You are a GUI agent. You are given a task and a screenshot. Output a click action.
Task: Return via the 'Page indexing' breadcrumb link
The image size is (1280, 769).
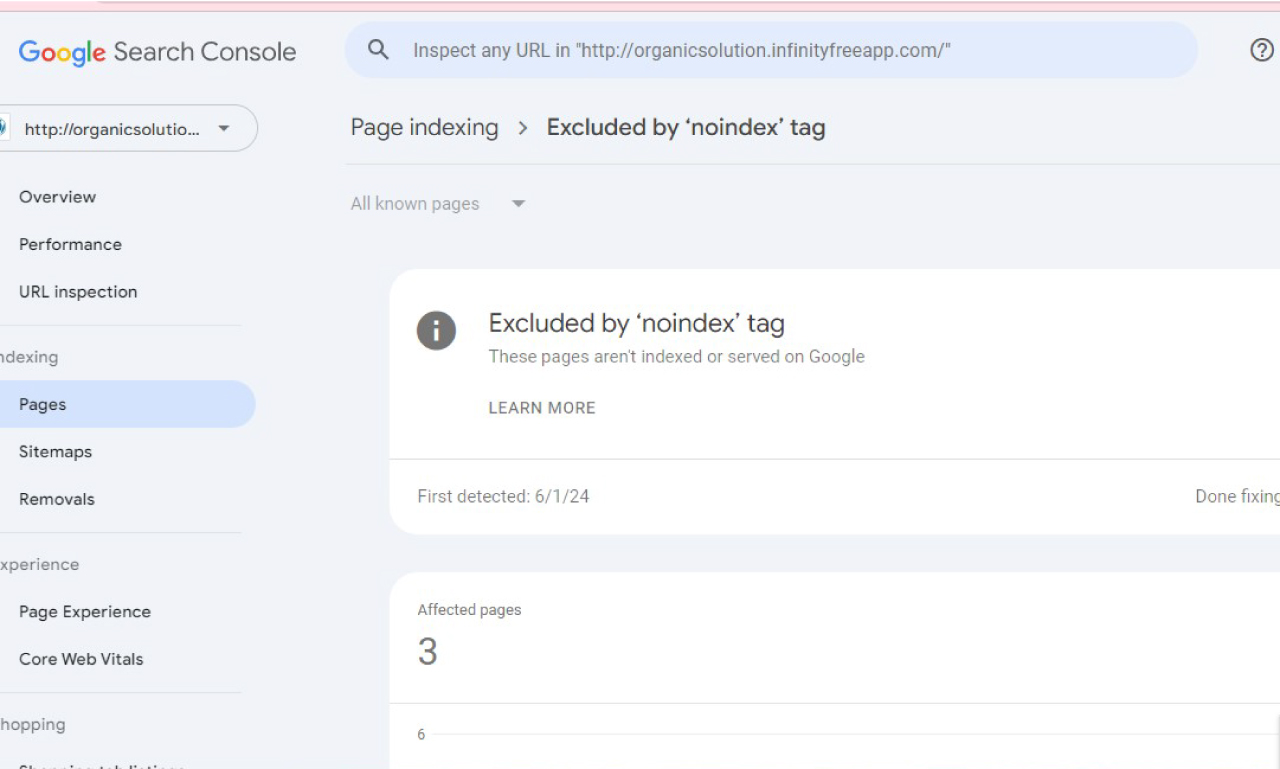(x=423, y=127)
